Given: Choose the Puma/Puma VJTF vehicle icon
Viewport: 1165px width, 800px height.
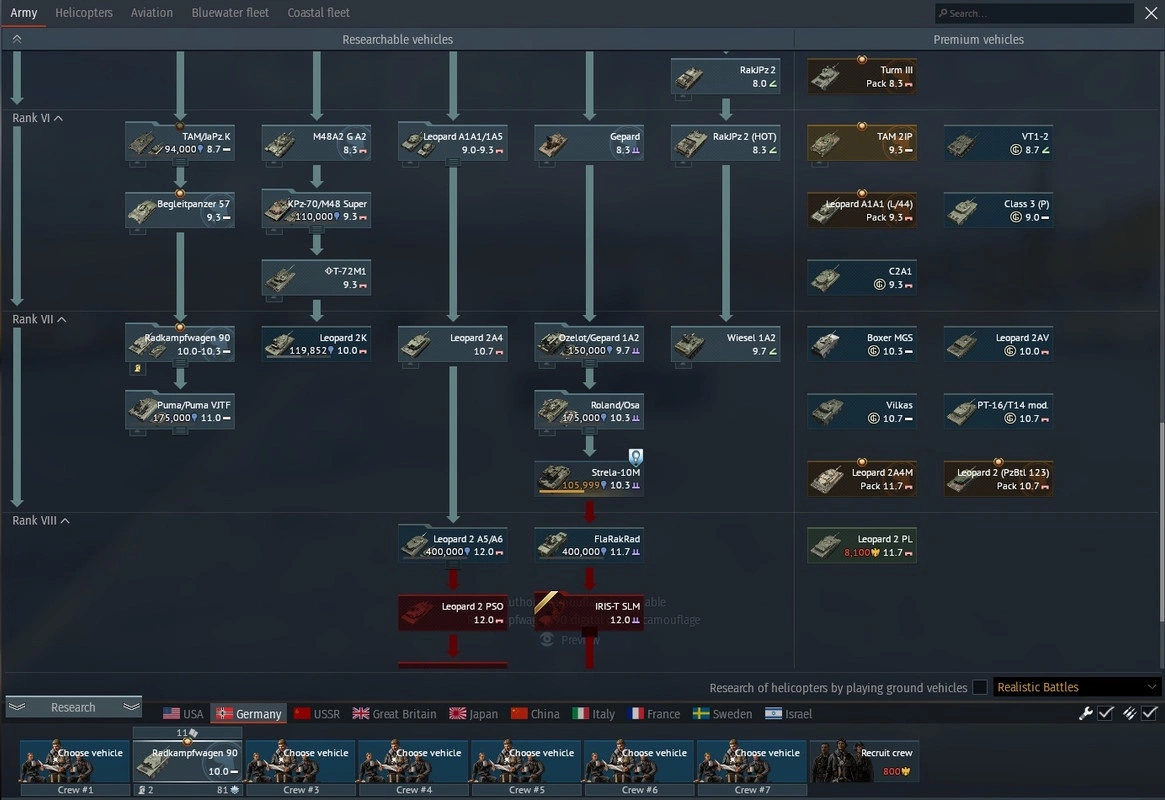Looking at the screenshot, I should (x=180, y=411).
